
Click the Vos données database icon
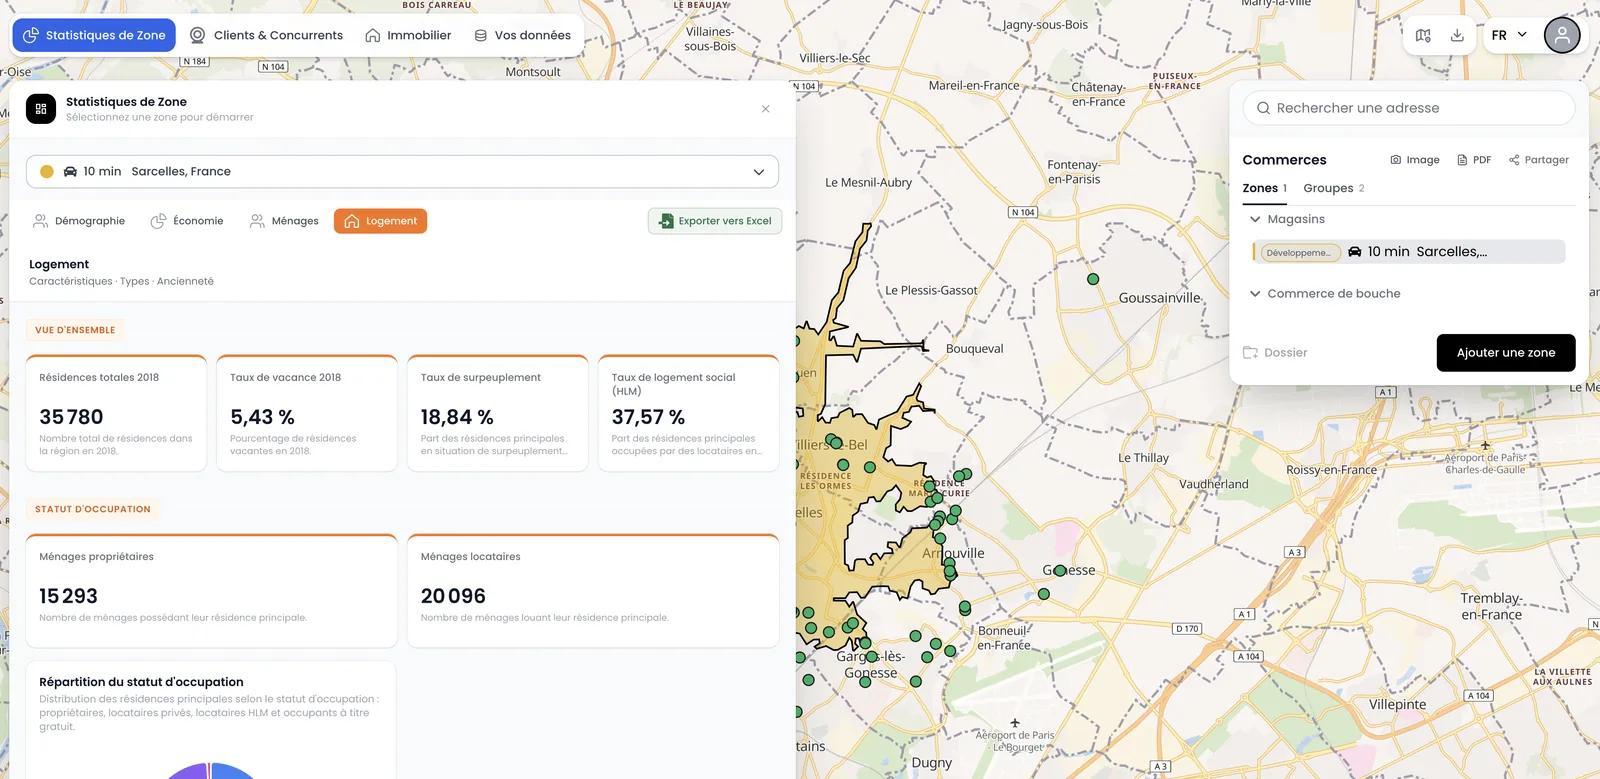click(x=481, y=35)
